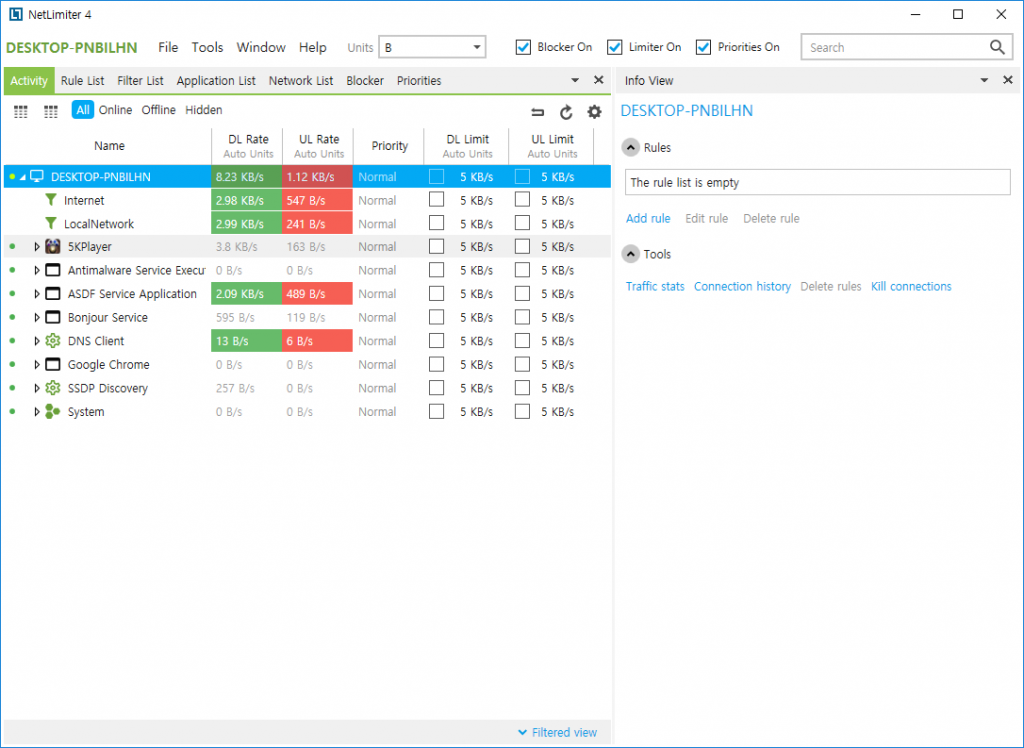Enable UL Limit for LocalNetwork
Viewport: 1024px width, 748px height.
point(522,223)
